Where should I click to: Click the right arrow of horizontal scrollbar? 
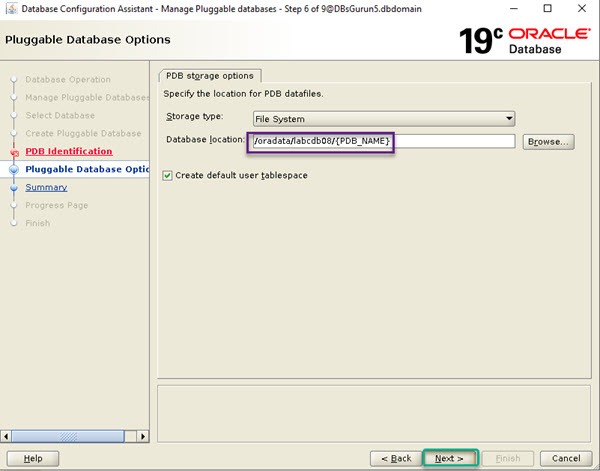[143, 436]
